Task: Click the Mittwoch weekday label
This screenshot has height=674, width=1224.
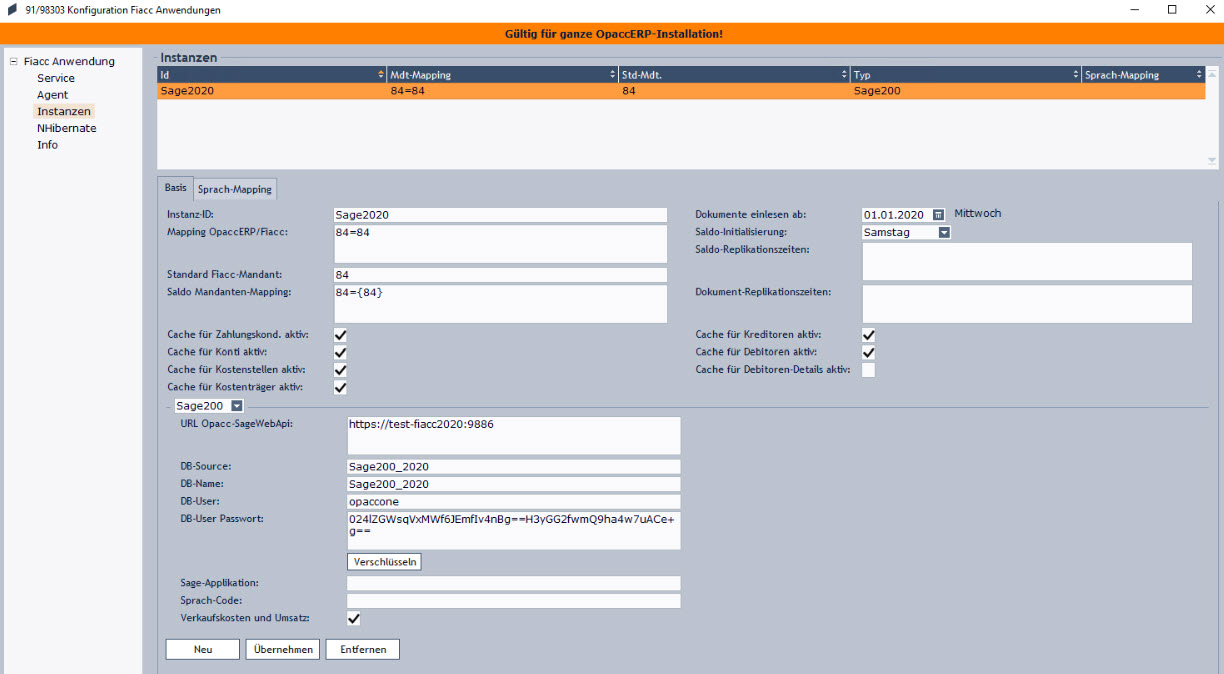Action: pos(978,213)
